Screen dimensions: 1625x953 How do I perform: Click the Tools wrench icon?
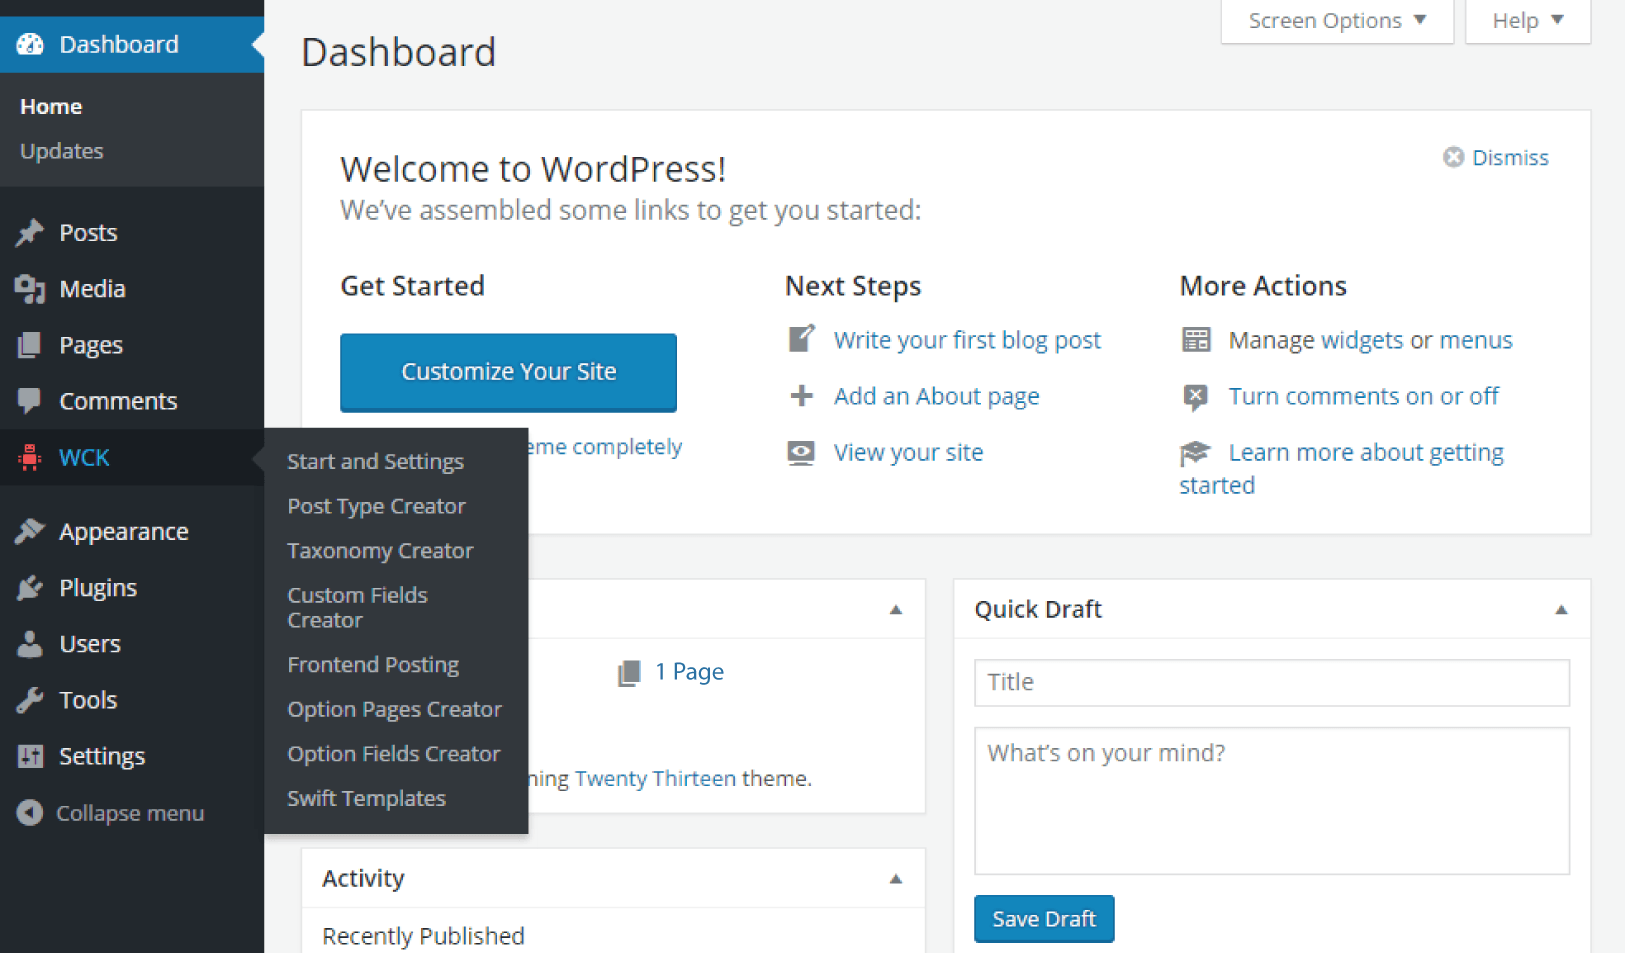point(30,700)
